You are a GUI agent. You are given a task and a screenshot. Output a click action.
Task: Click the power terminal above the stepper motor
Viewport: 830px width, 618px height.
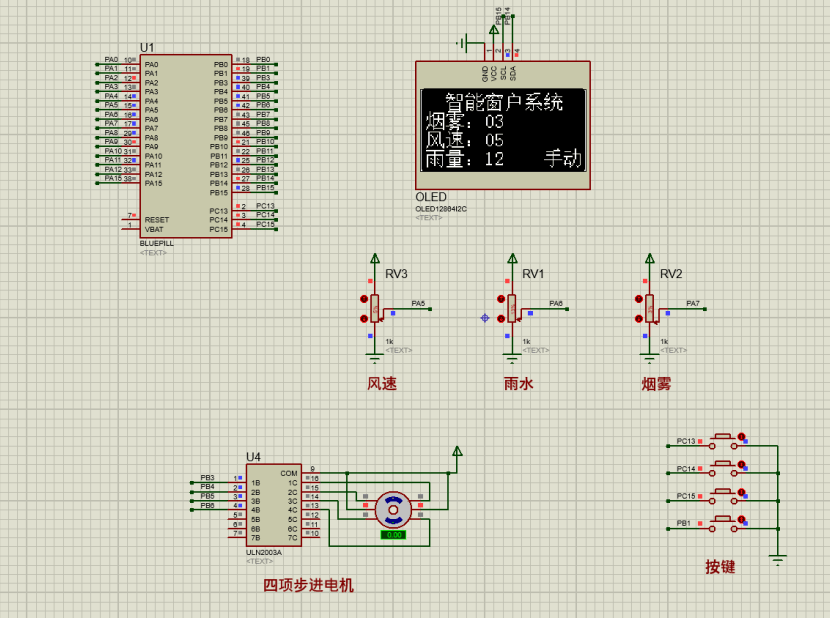[457, 453]
